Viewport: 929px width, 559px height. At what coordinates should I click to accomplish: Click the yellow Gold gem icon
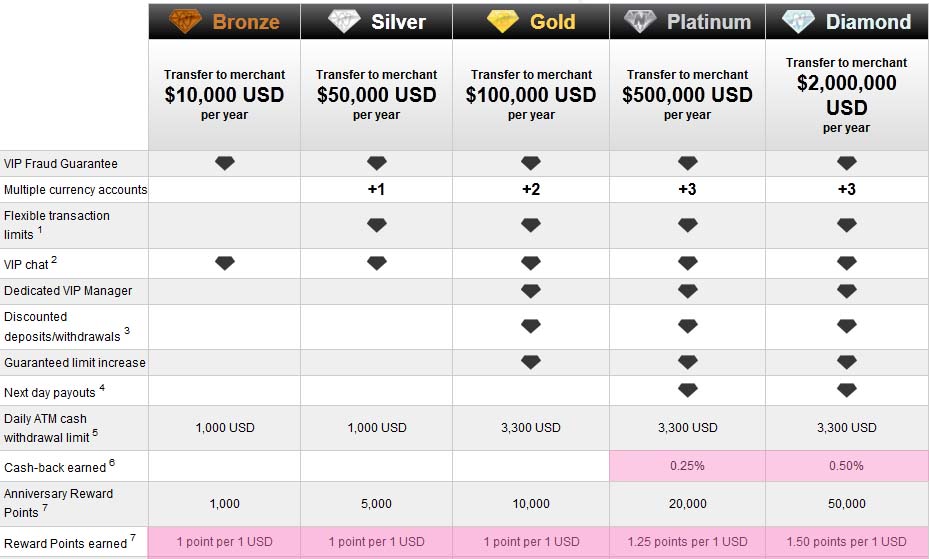[501, 21]
